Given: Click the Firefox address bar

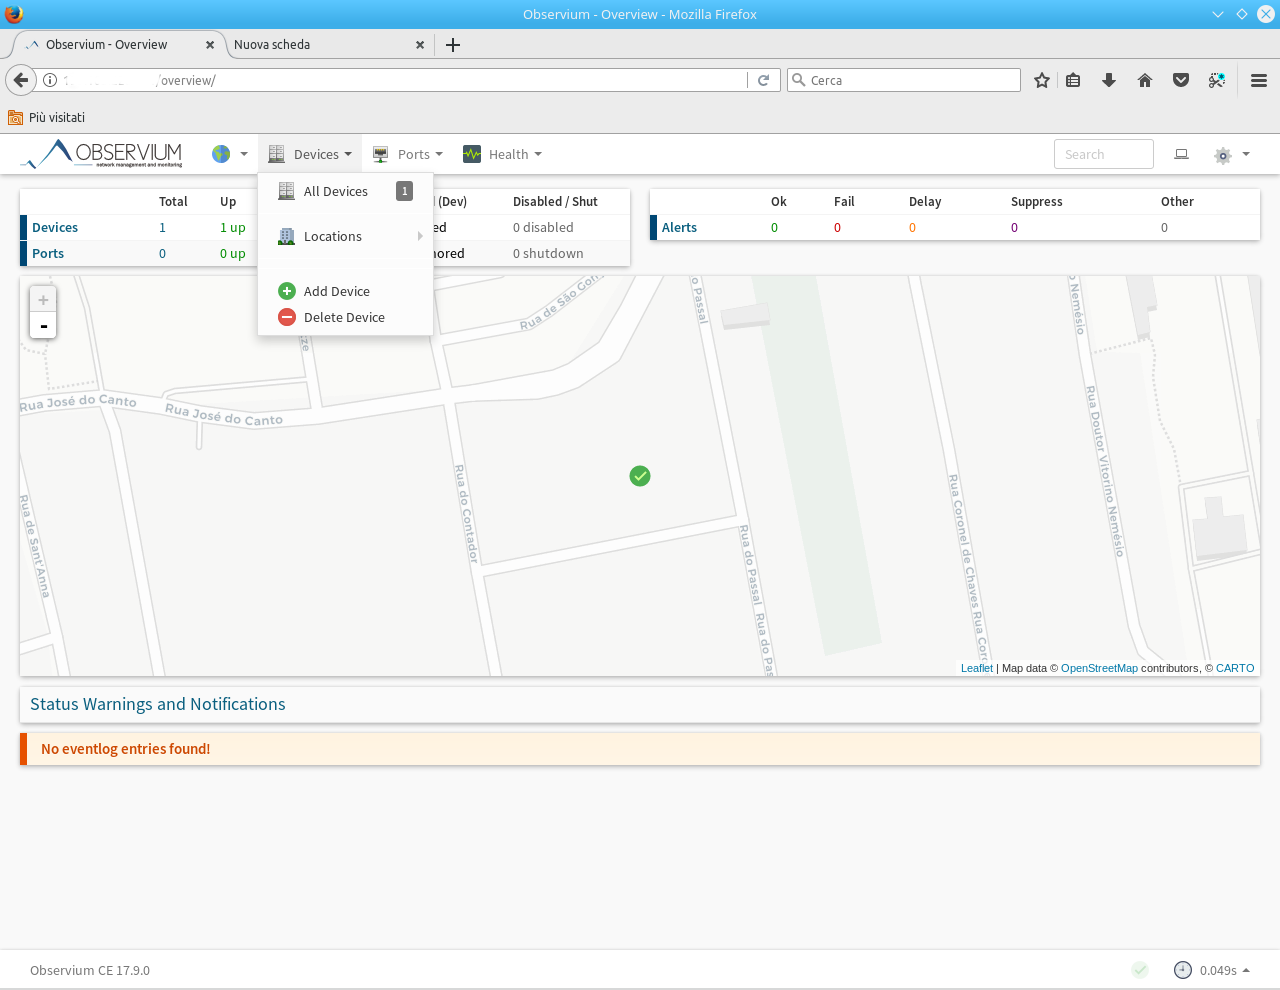Looking at the screenshot, I should [400, 80].
